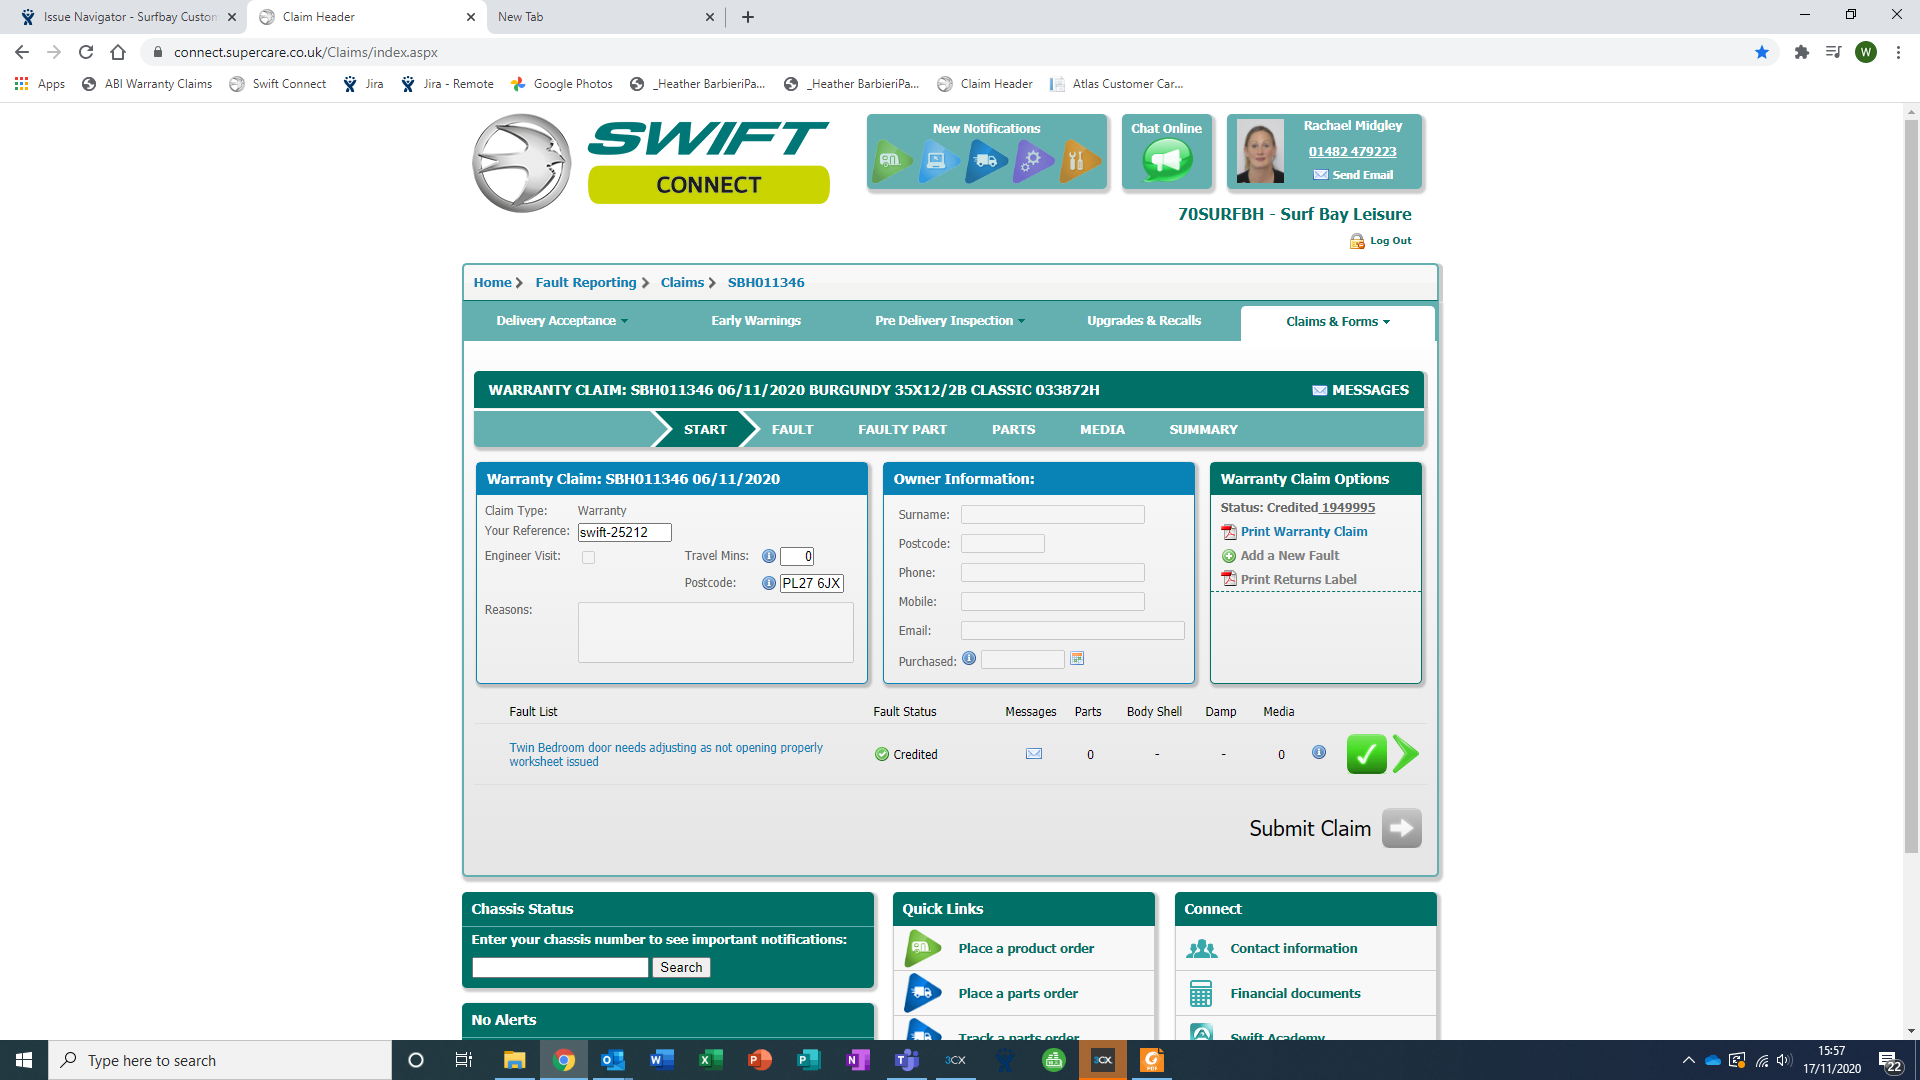Screen dimensions: 1920x1080
Task: Expand the Pre Delivery Inspection menu
Action: point(949,321)
